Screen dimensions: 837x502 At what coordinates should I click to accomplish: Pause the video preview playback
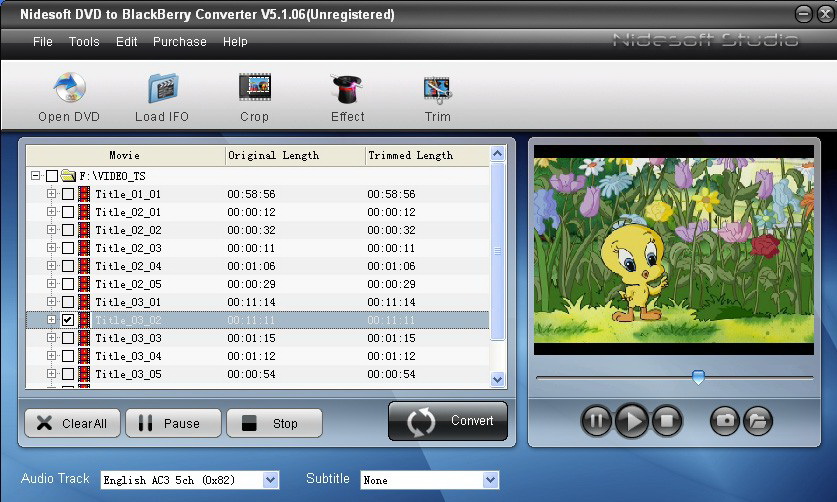tap(596, 421)
